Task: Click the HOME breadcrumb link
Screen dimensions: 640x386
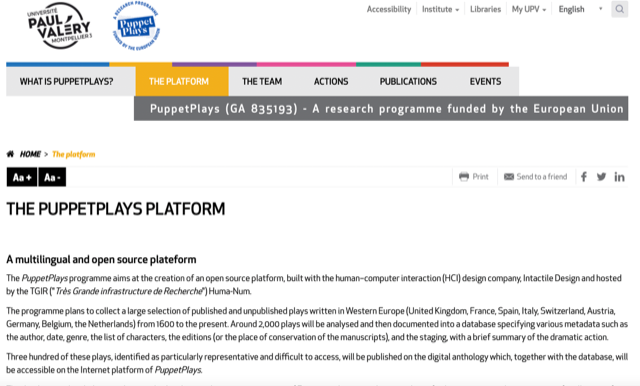Action: (30, 154)
